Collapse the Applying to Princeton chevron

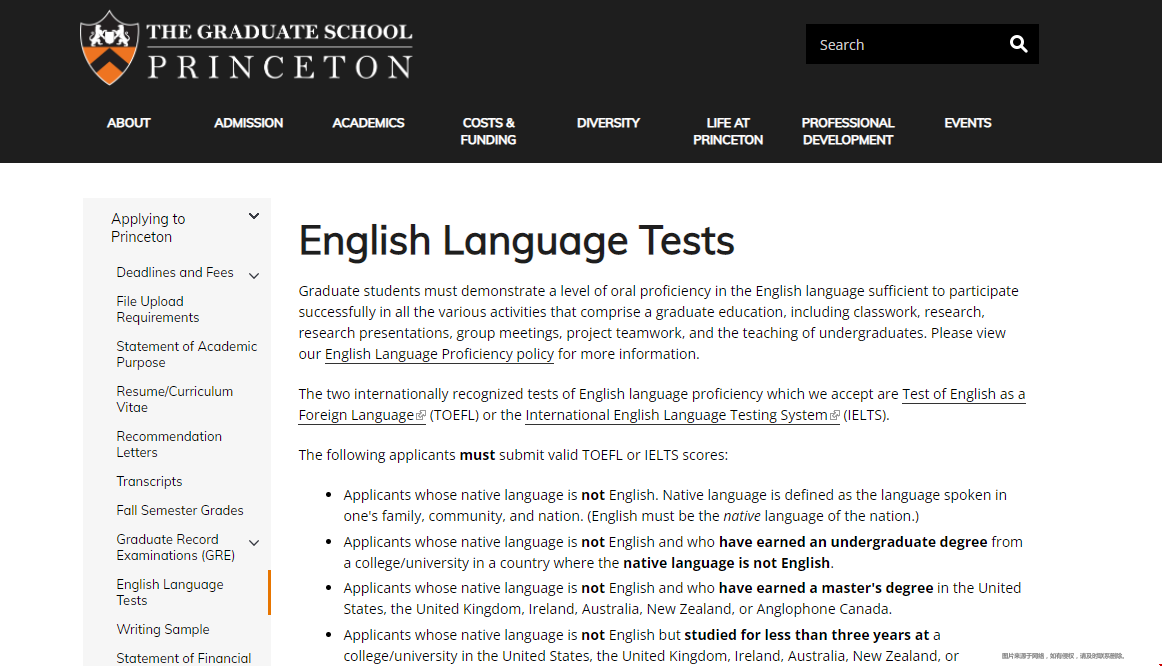[254, 216]
